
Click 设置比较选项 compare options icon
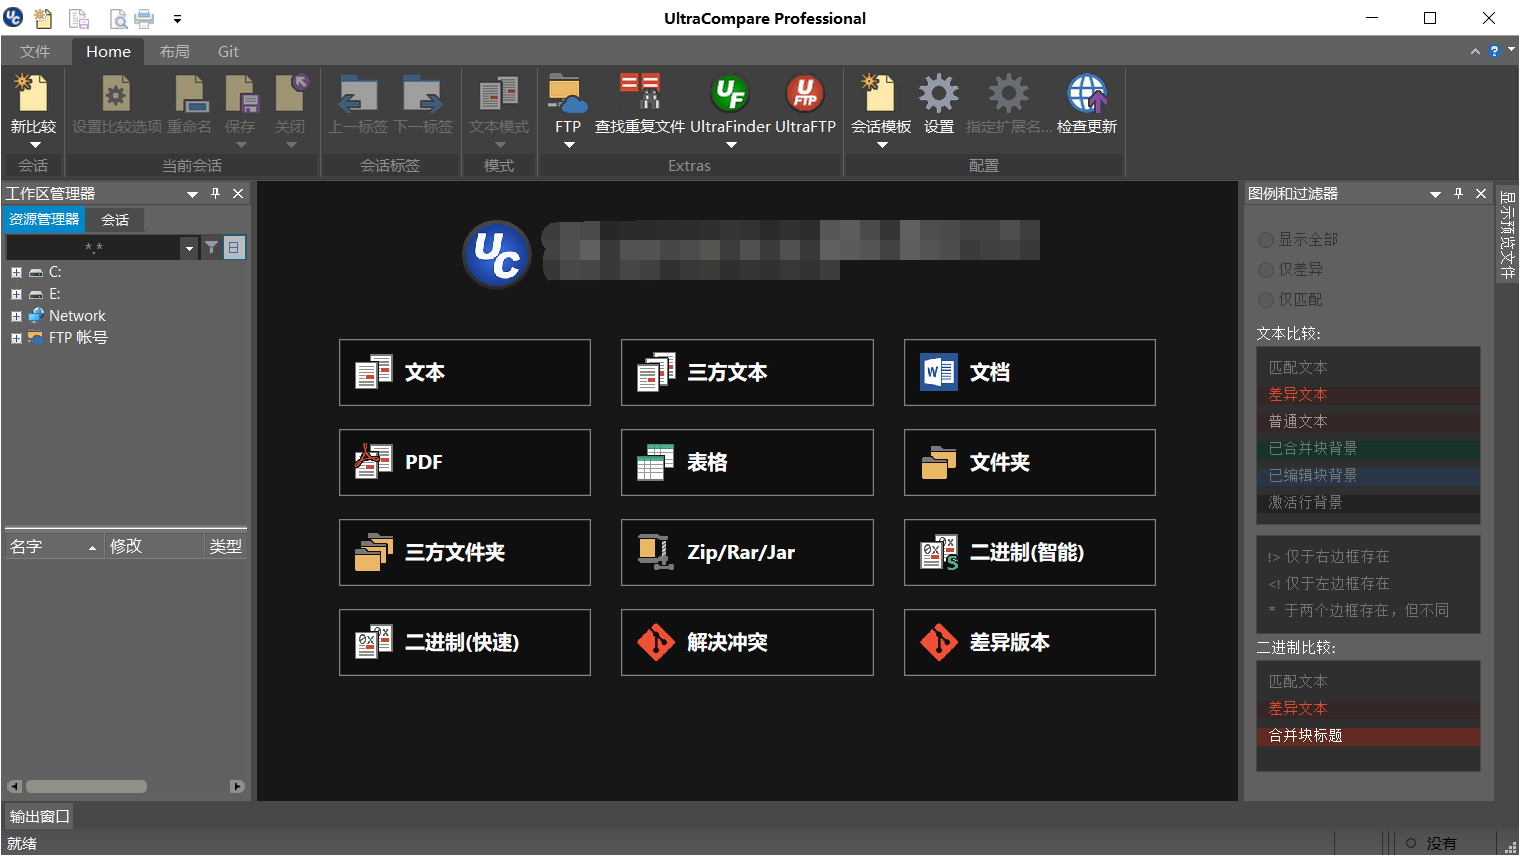pyautogui.click(x=116, y=94)
